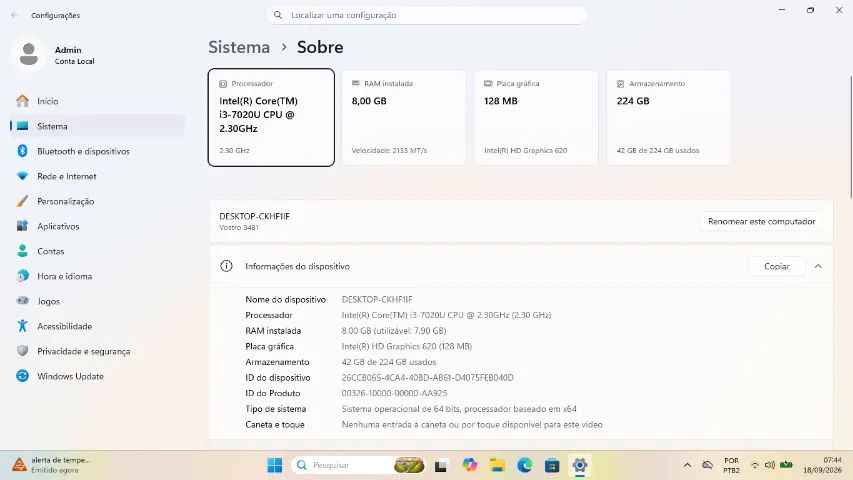This screenshot has width=853, height=480.
Task: Click the information icon beside Informações do dispositivo
Action: point(226,266)
